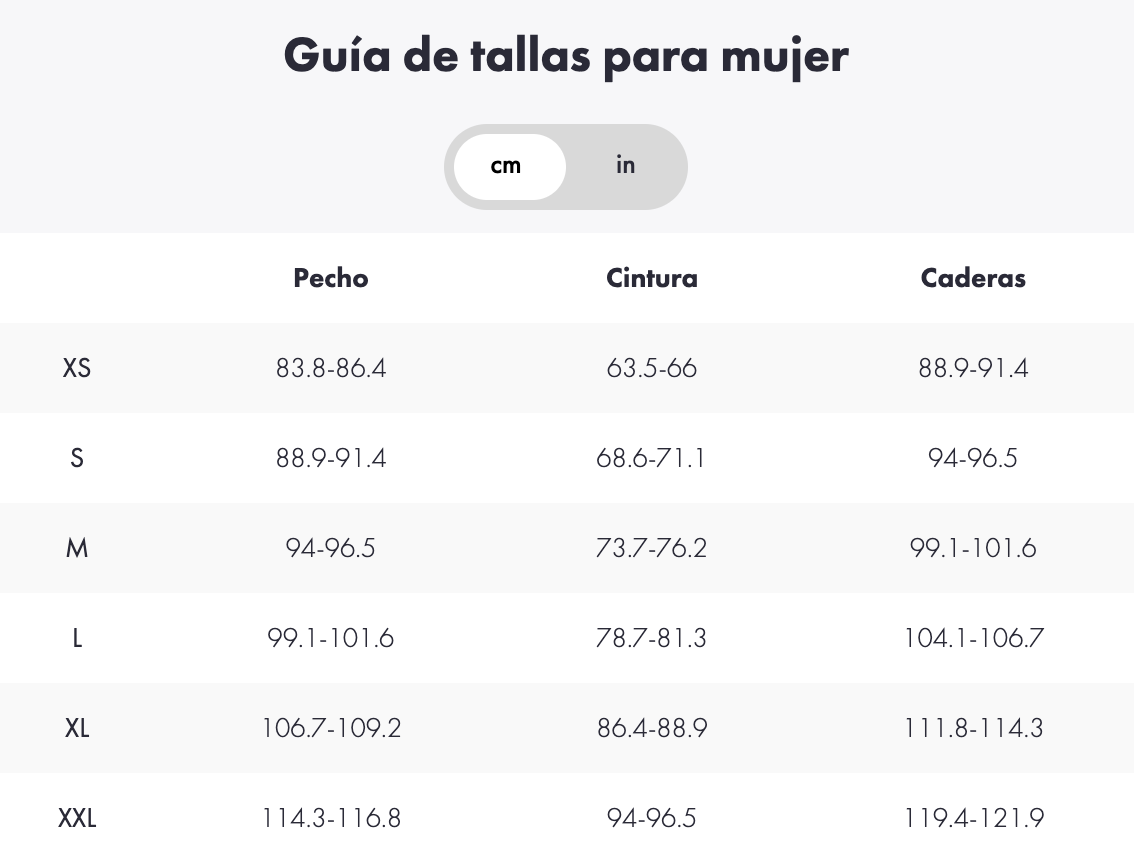
Task: Click M waist value 73.7-76.2
Action: [651, 548]
